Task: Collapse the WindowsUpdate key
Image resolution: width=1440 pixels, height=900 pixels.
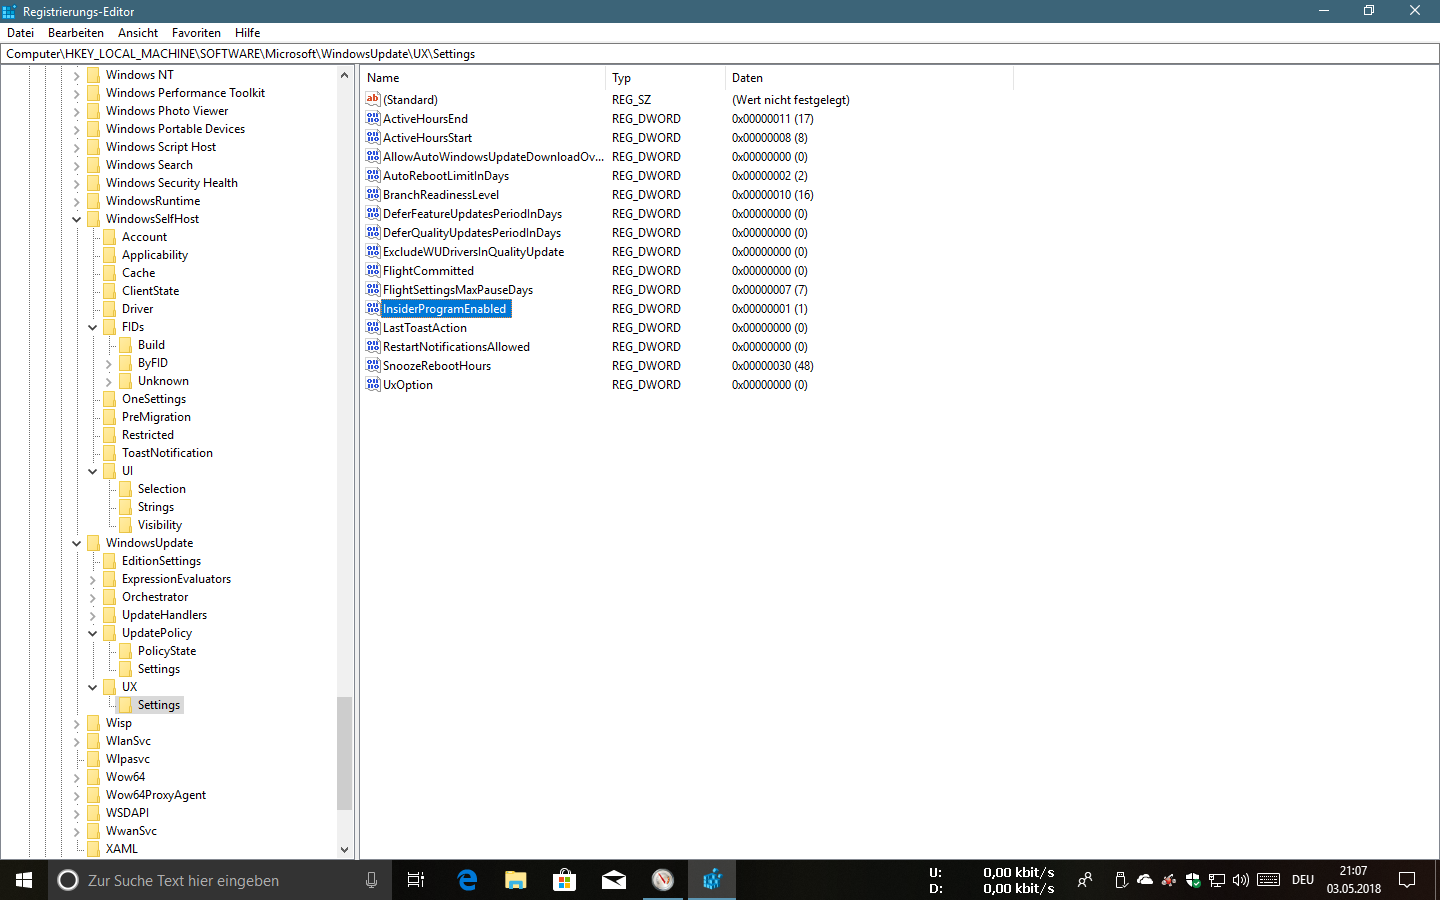Action: tap(77, 543)
